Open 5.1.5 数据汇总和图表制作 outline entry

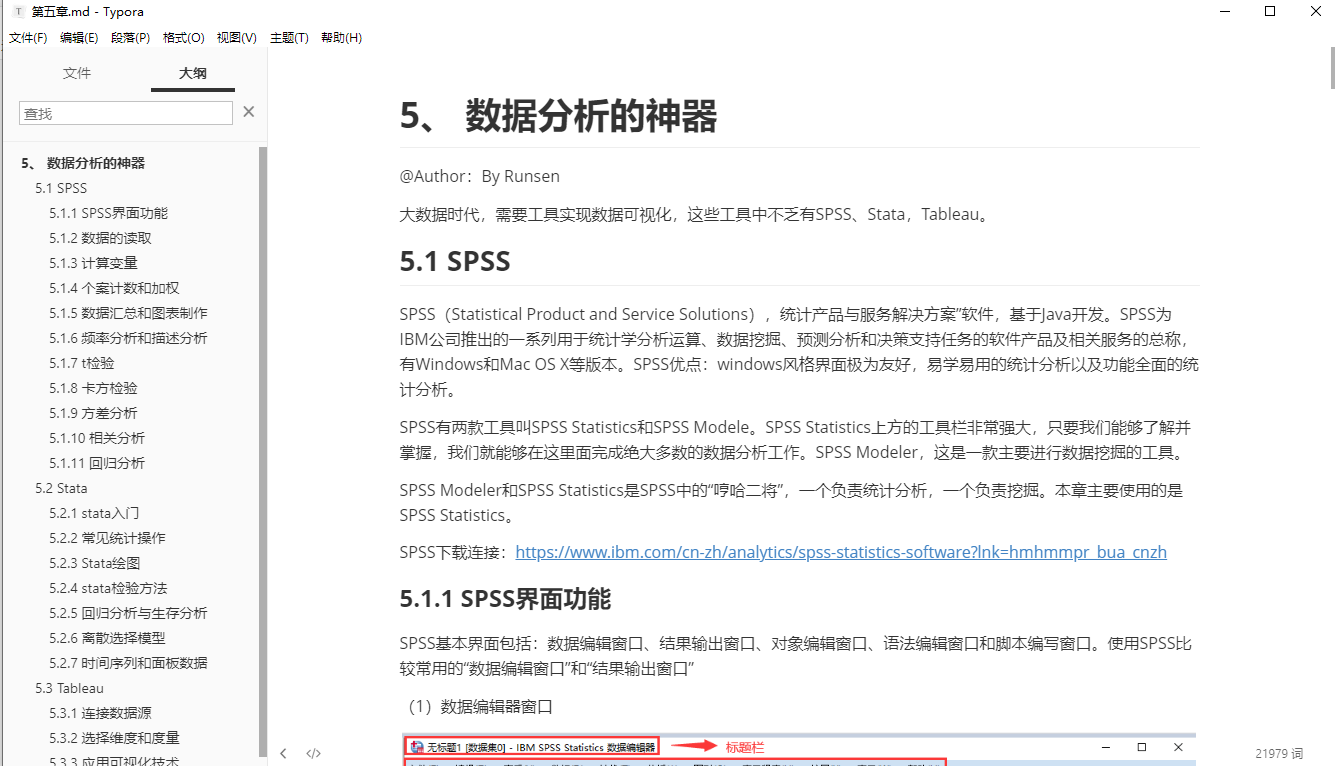129,313
